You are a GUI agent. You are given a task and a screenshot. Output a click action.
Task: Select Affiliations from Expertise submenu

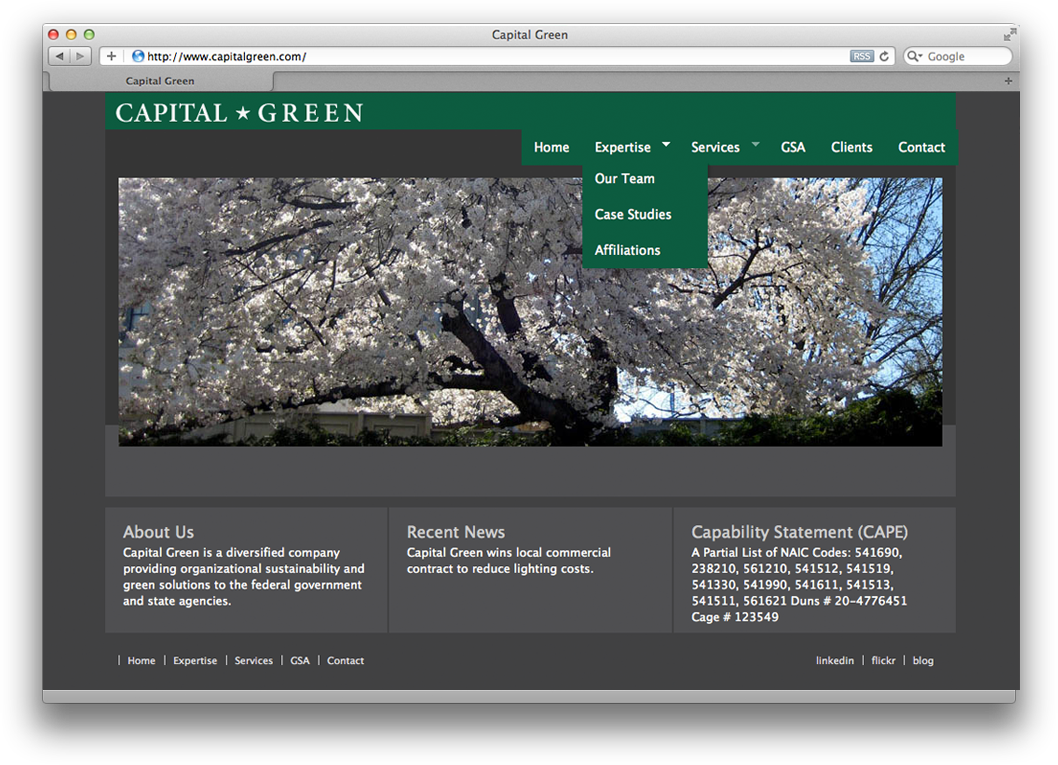(628, 250)
